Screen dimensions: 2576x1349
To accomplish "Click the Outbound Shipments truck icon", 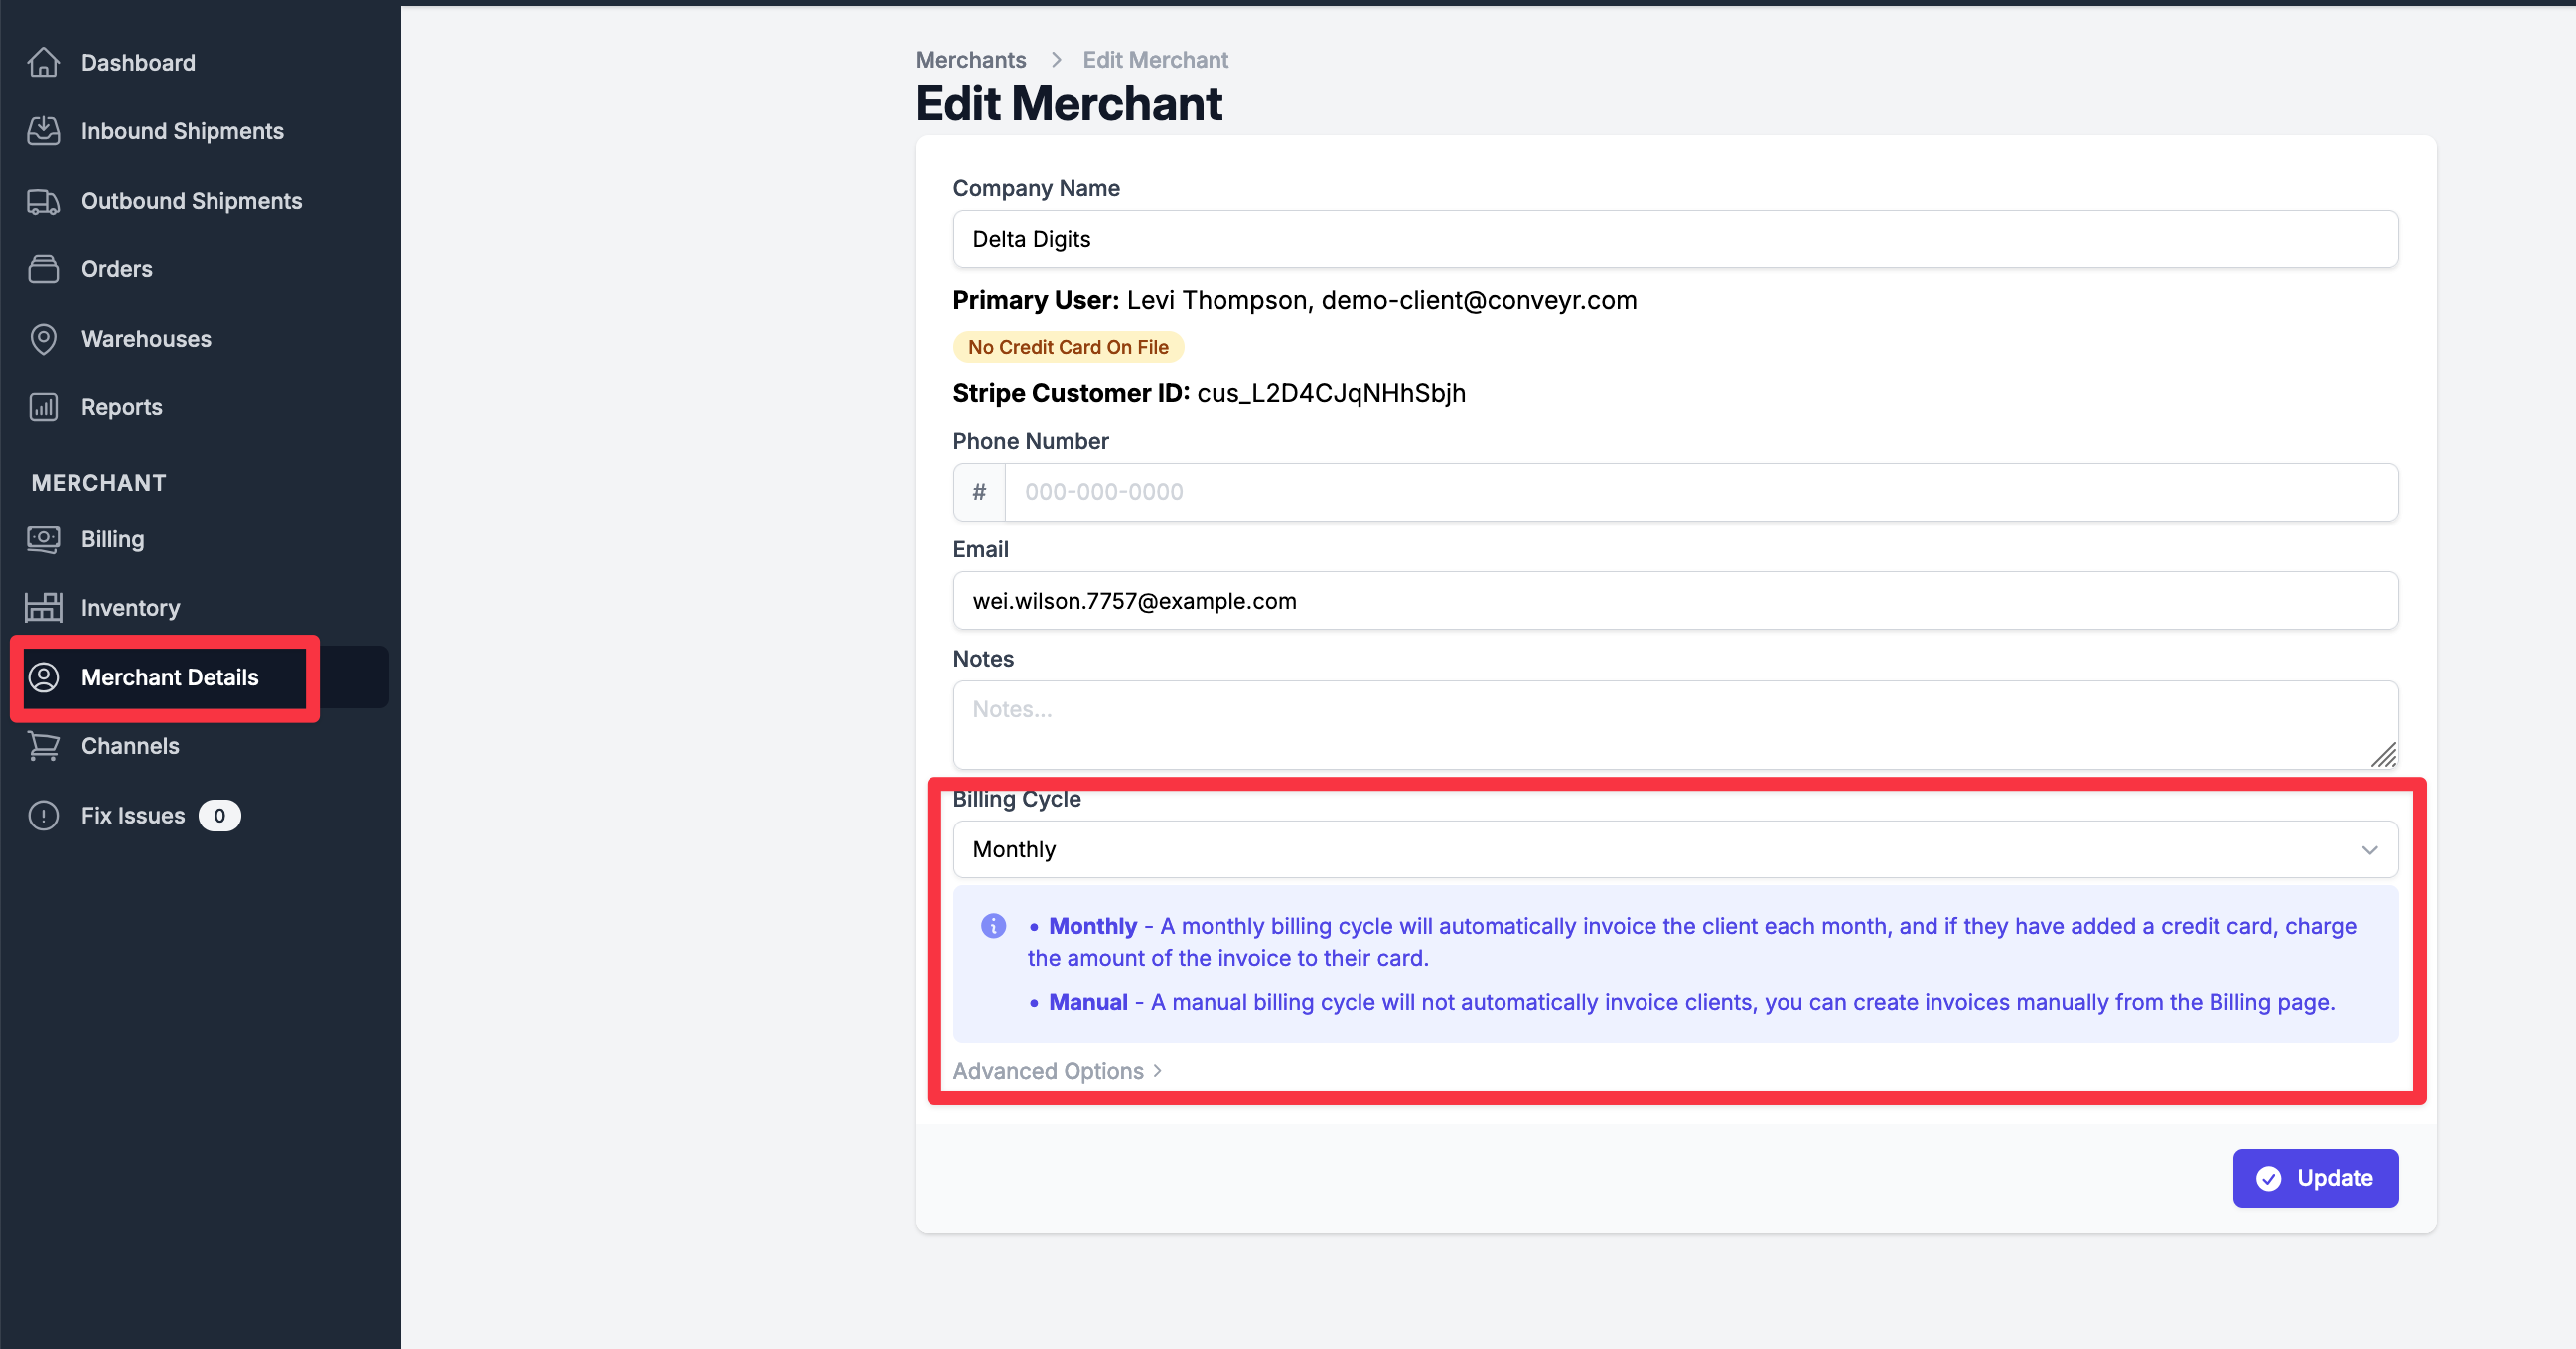I will click(43, 201).
